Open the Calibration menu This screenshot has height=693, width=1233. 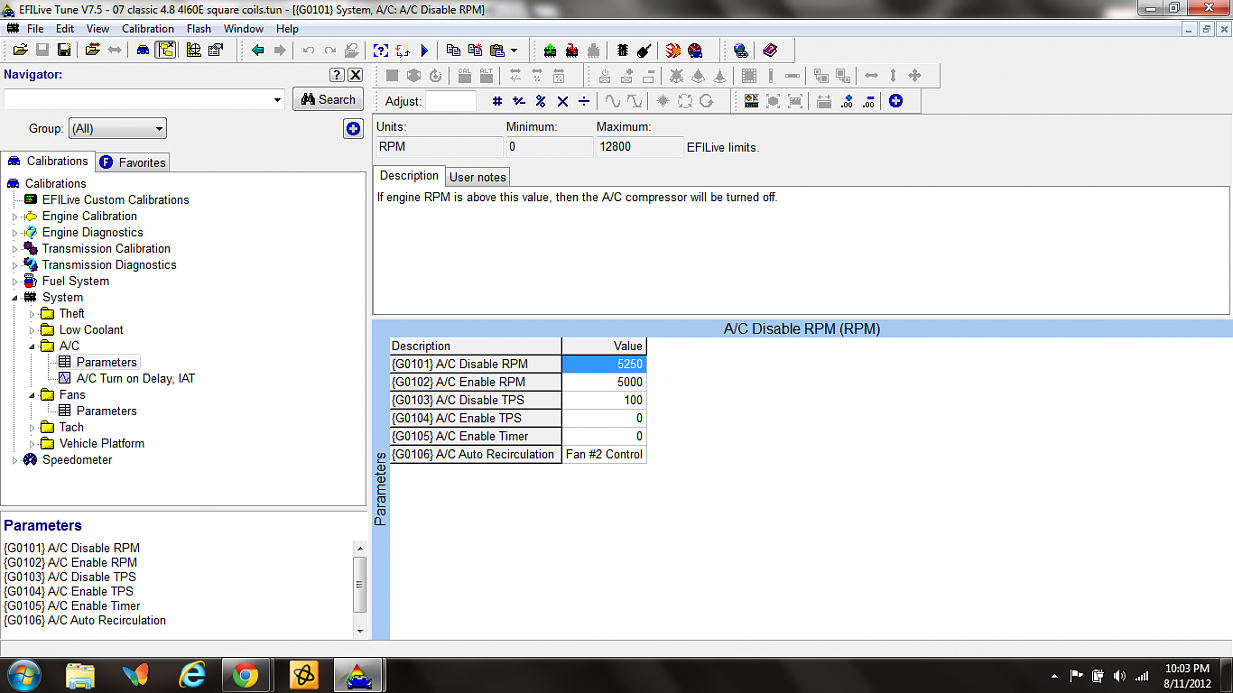(148, 29)
